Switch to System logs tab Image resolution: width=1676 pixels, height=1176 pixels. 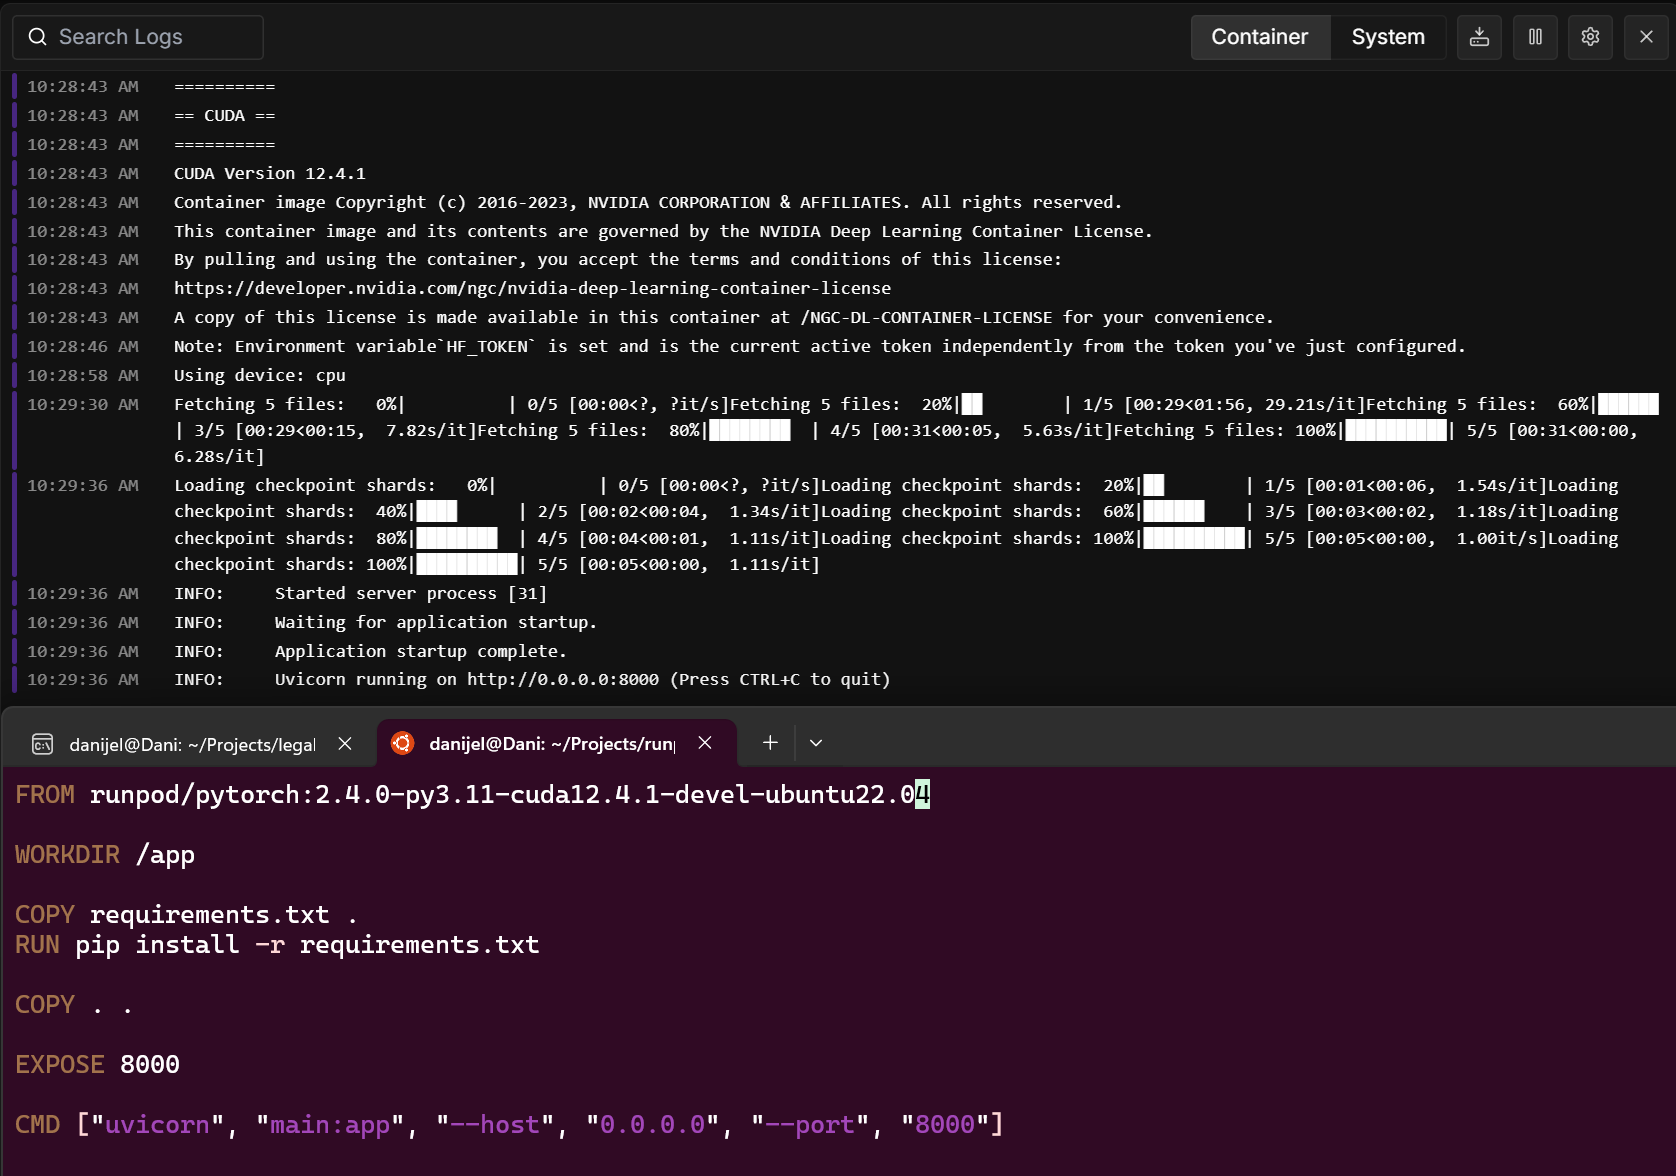(1388, 37)
